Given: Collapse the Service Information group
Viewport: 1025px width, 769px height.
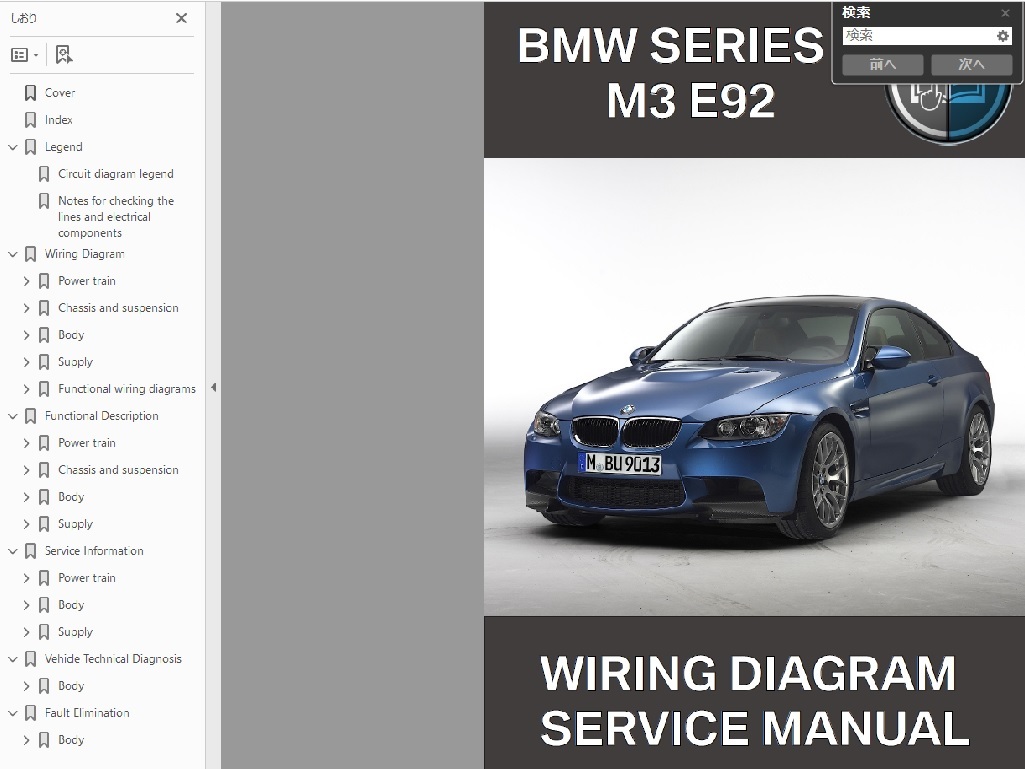Looking at the screenshot, I should click(12, 551).
